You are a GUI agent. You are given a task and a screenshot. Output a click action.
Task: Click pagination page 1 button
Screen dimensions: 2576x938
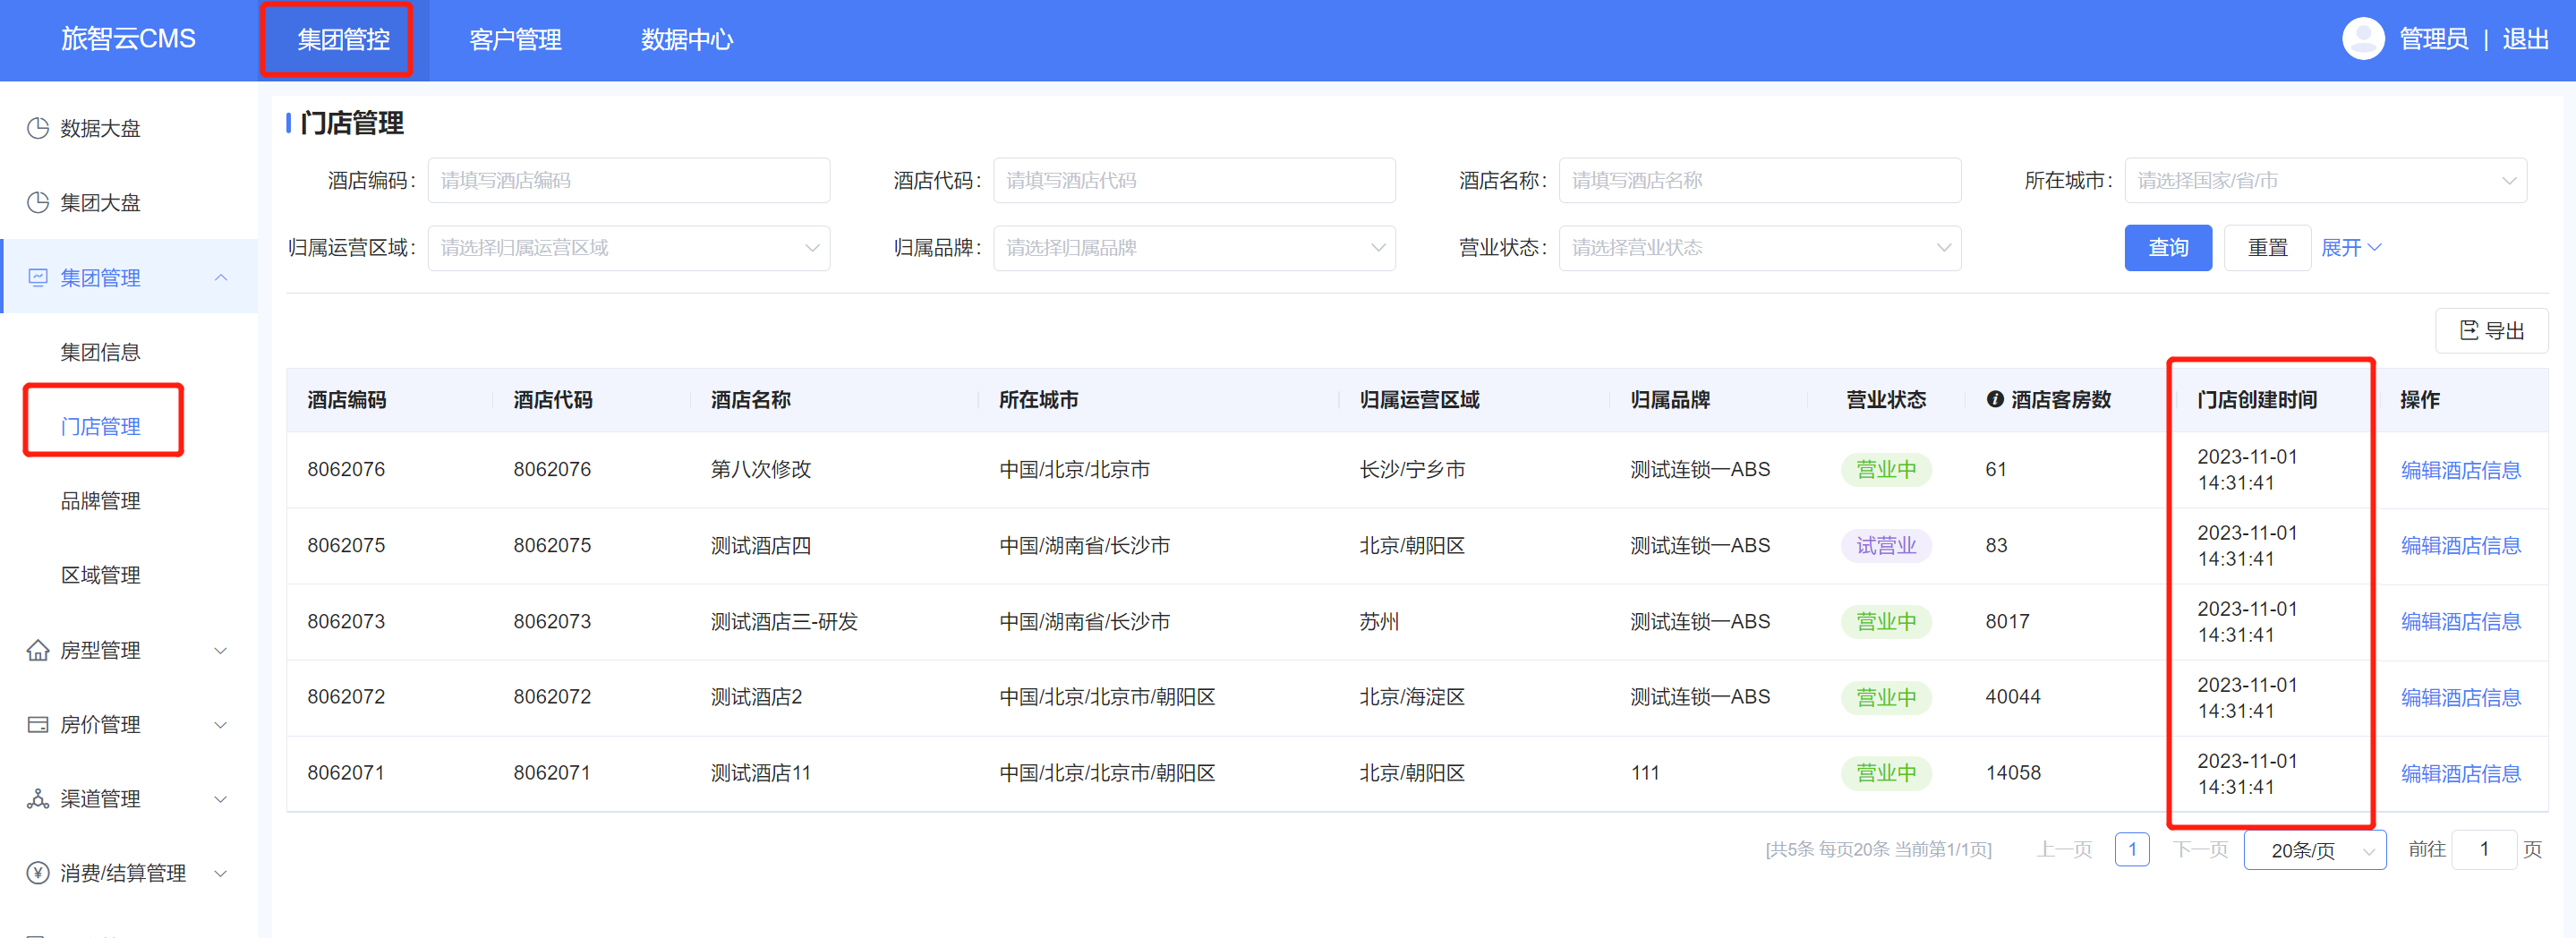pyautogui.click(x=2132, y=850)
